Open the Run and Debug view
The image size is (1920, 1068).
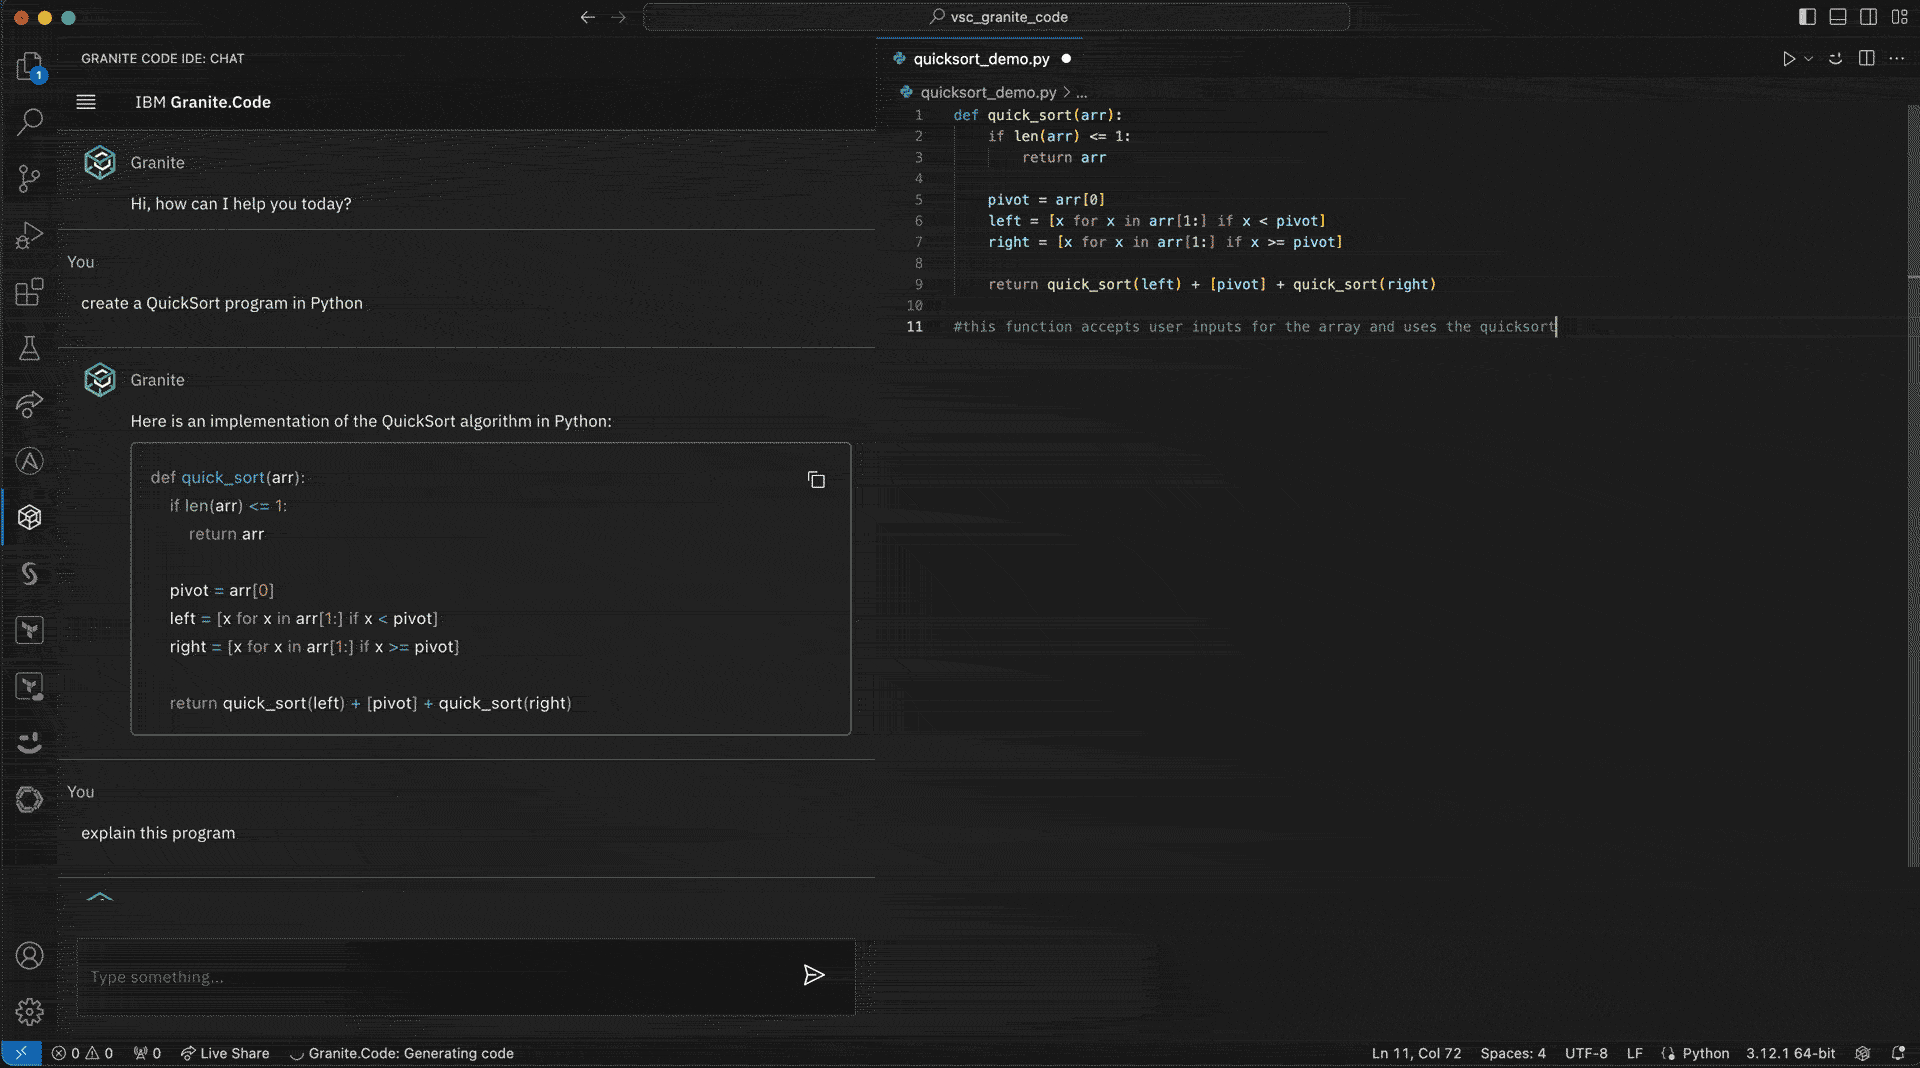pyautogui.click(x=29, y=234)
